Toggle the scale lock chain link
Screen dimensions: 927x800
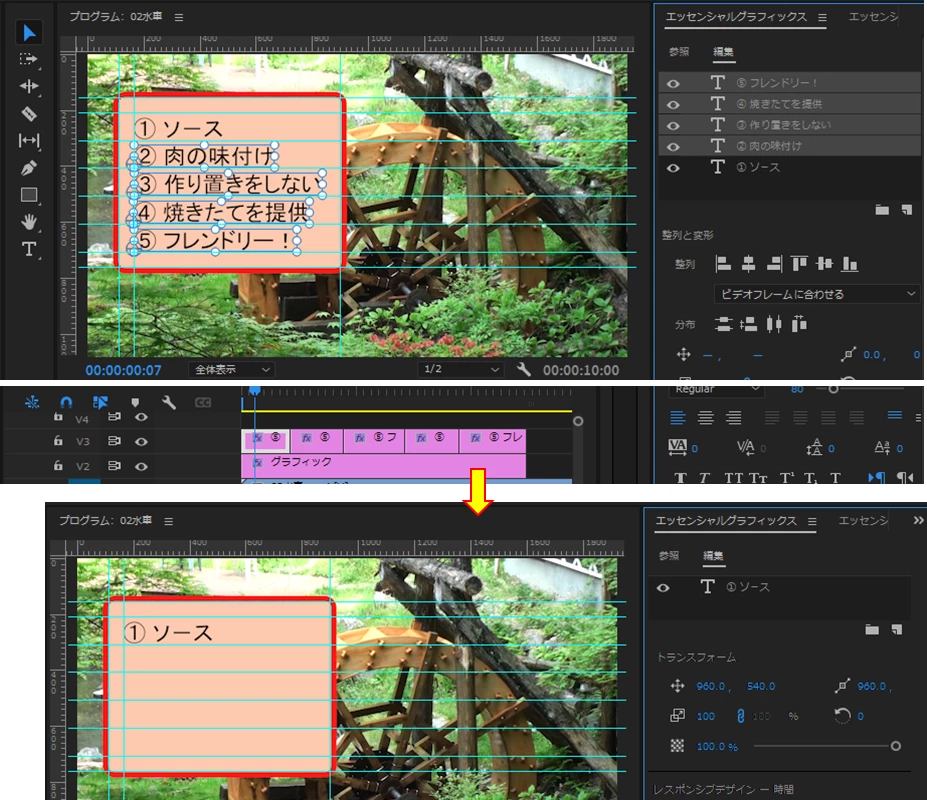click(x=740, y=716)
